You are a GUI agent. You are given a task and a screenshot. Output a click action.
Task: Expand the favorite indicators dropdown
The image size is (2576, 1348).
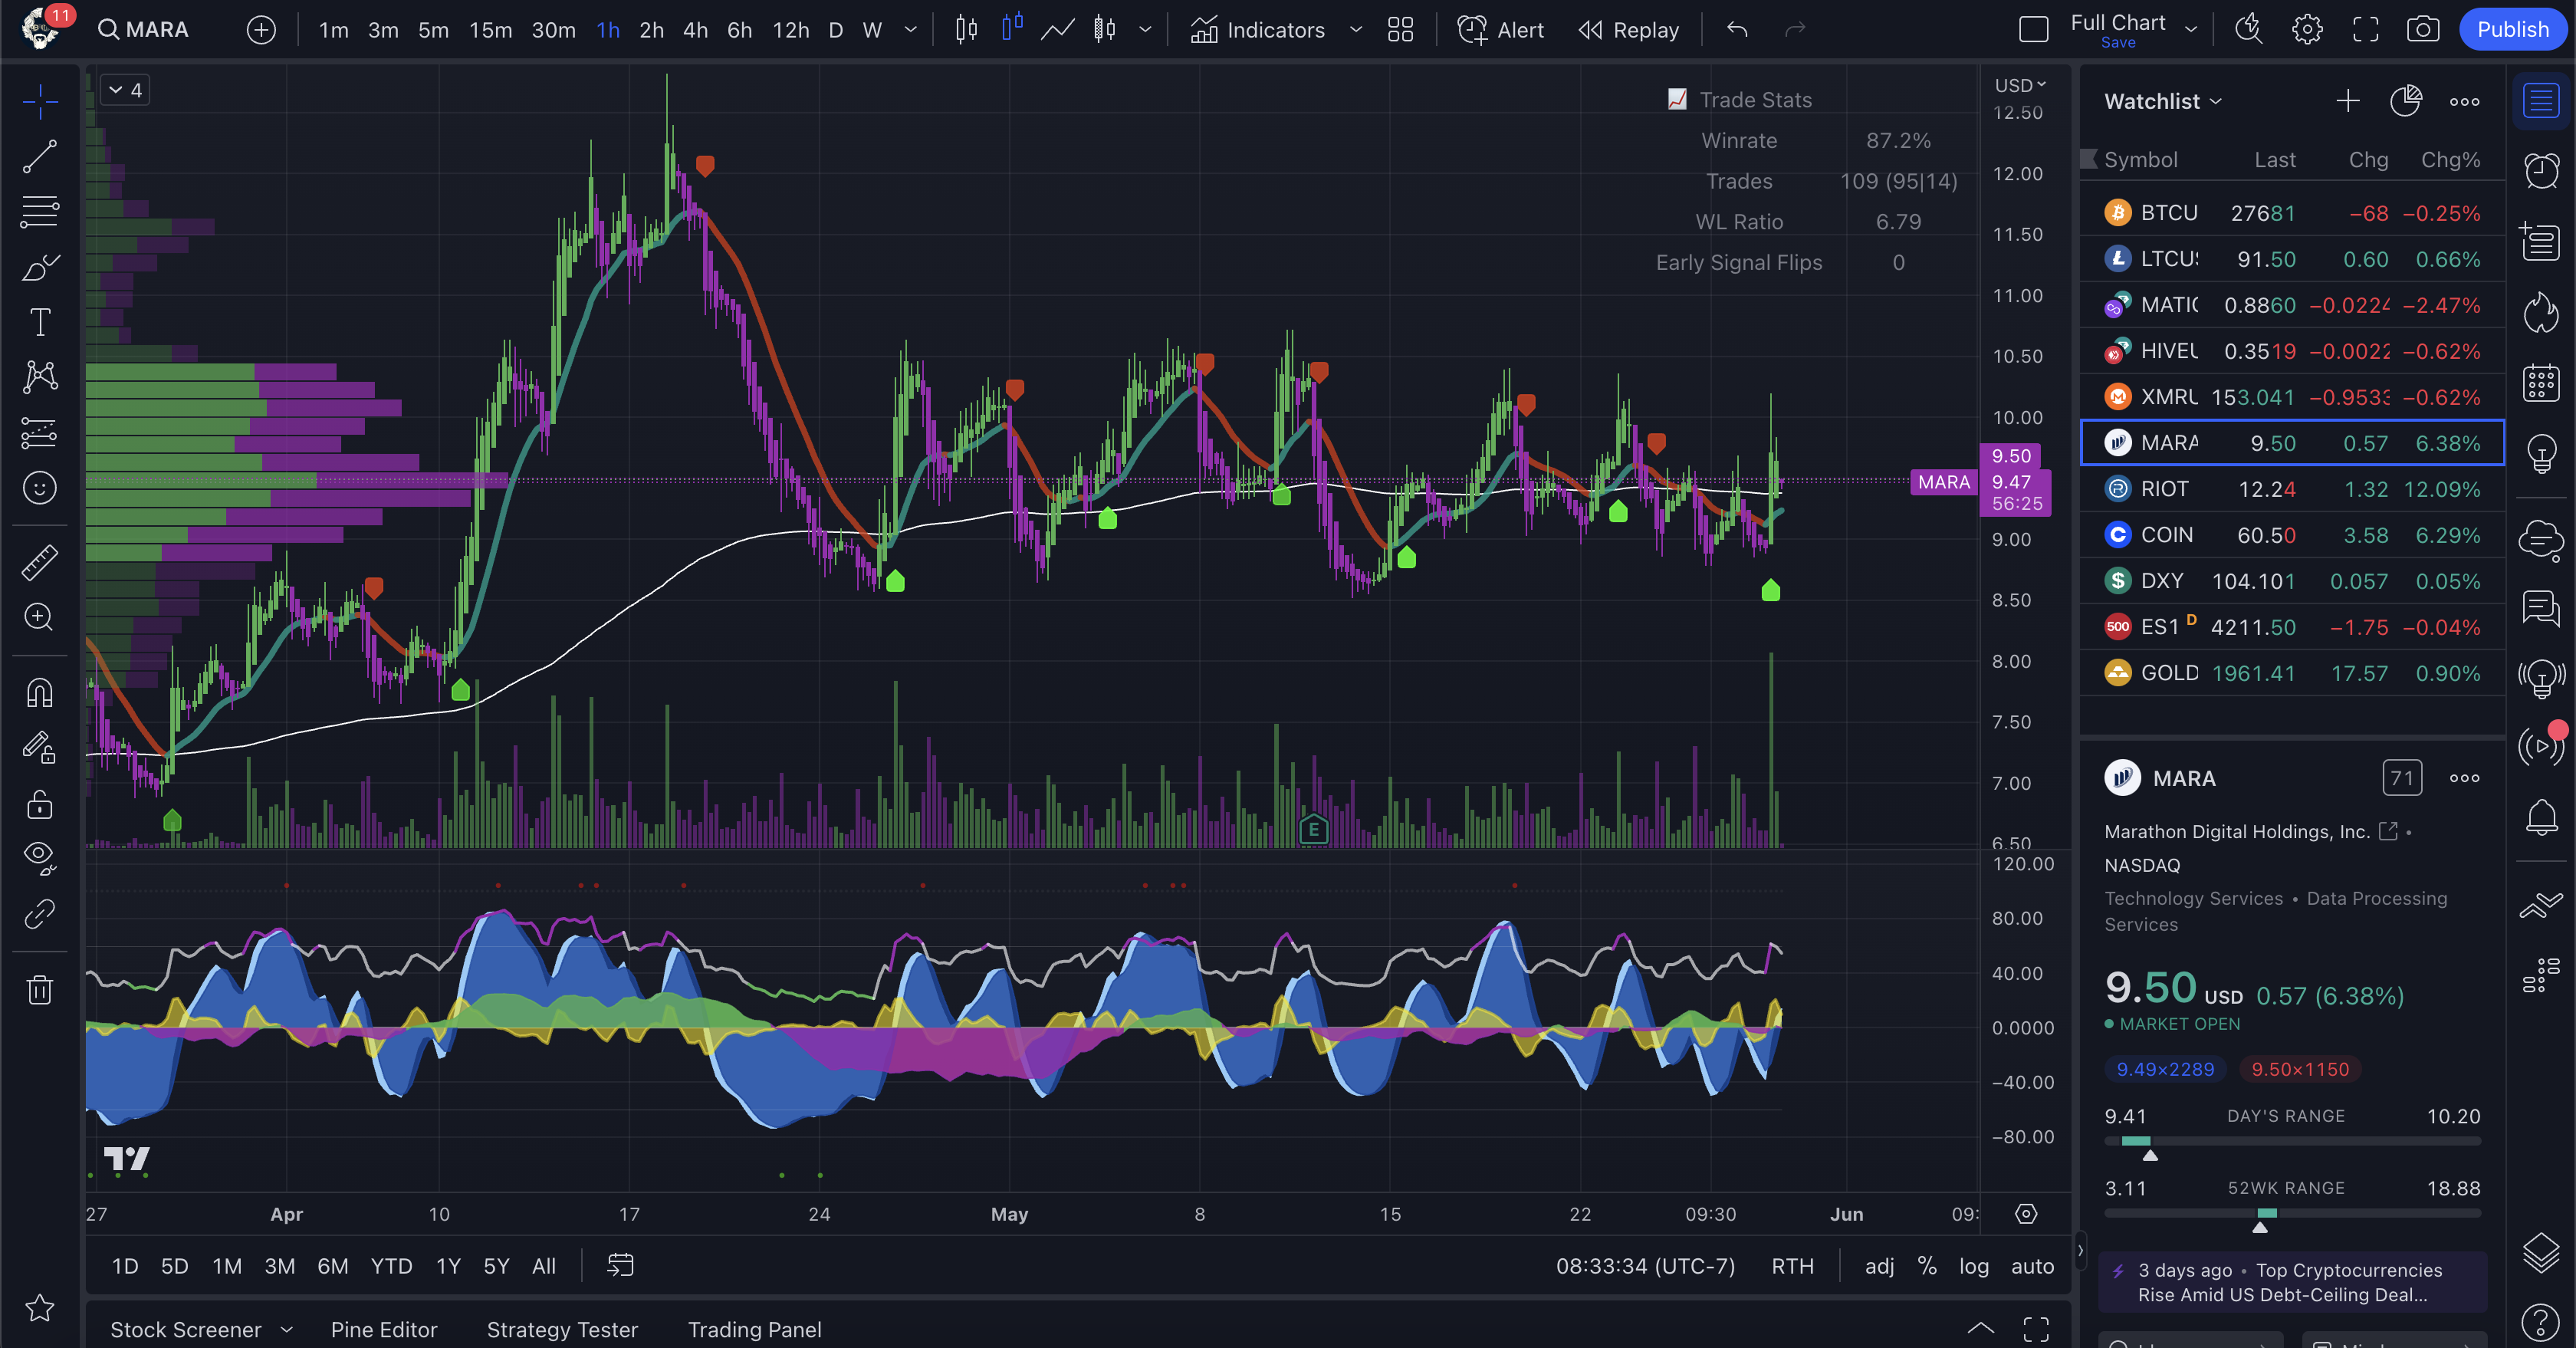[1356, 30]
